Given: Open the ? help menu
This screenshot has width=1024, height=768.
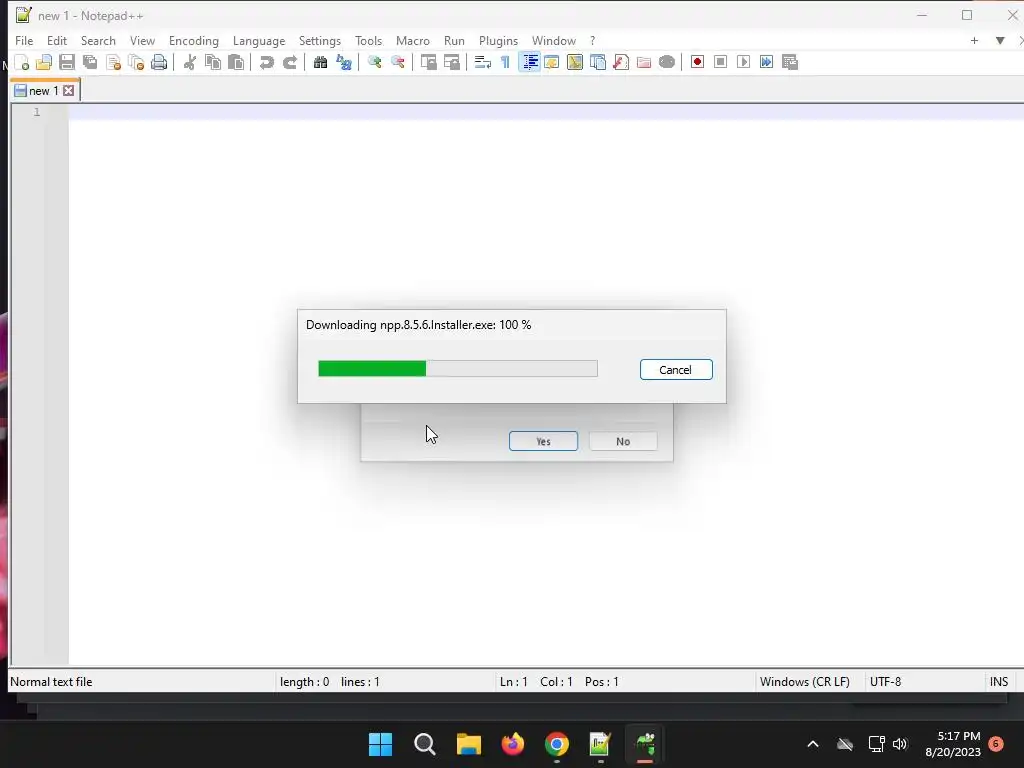Looking at the screenshot, I should (593, 40).
